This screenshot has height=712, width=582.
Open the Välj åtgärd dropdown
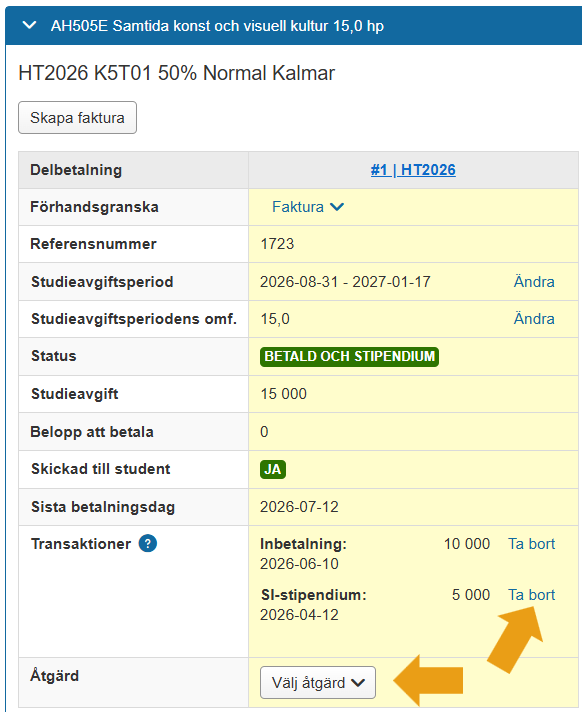coord(318,682)
